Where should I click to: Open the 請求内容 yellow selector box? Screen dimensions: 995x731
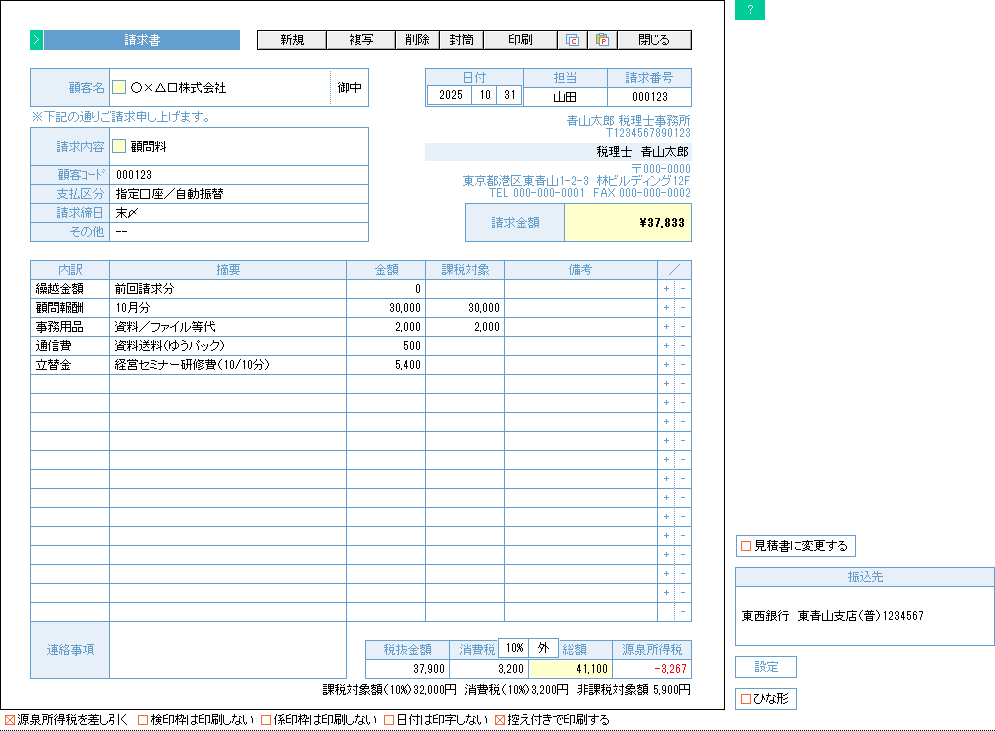tap(119, 146)
